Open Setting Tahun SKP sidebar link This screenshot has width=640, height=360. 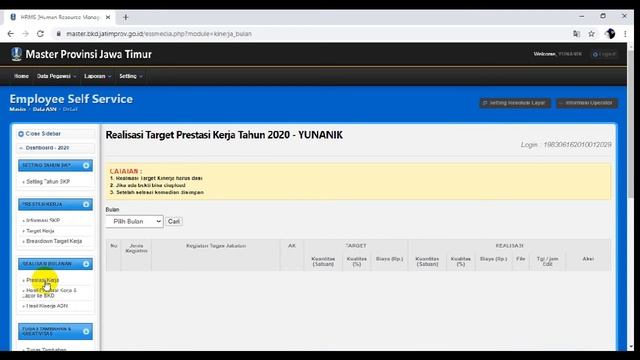point(48,182)
